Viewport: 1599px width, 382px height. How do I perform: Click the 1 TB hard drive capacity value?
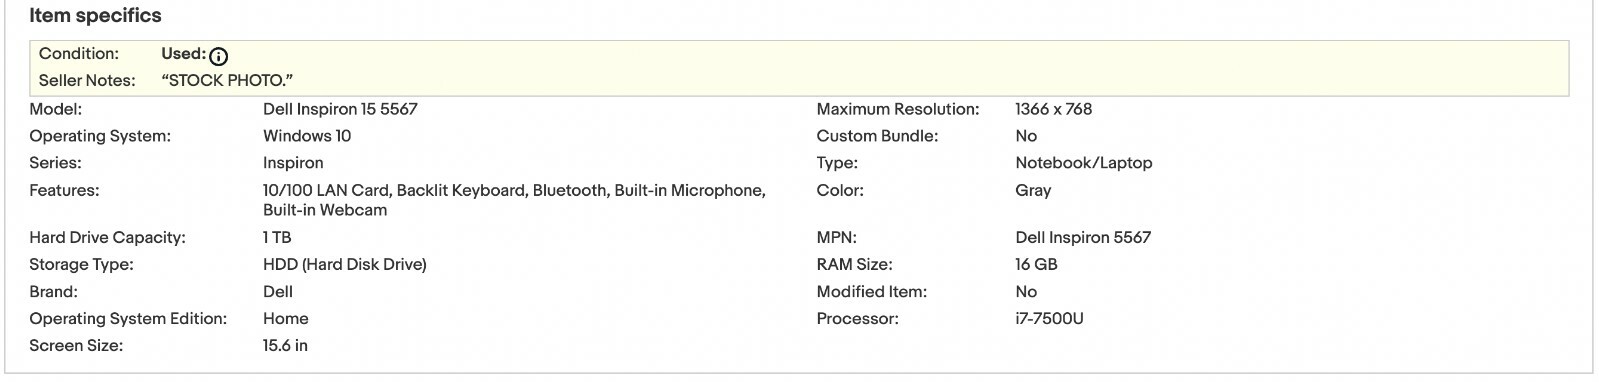(277, 238)
